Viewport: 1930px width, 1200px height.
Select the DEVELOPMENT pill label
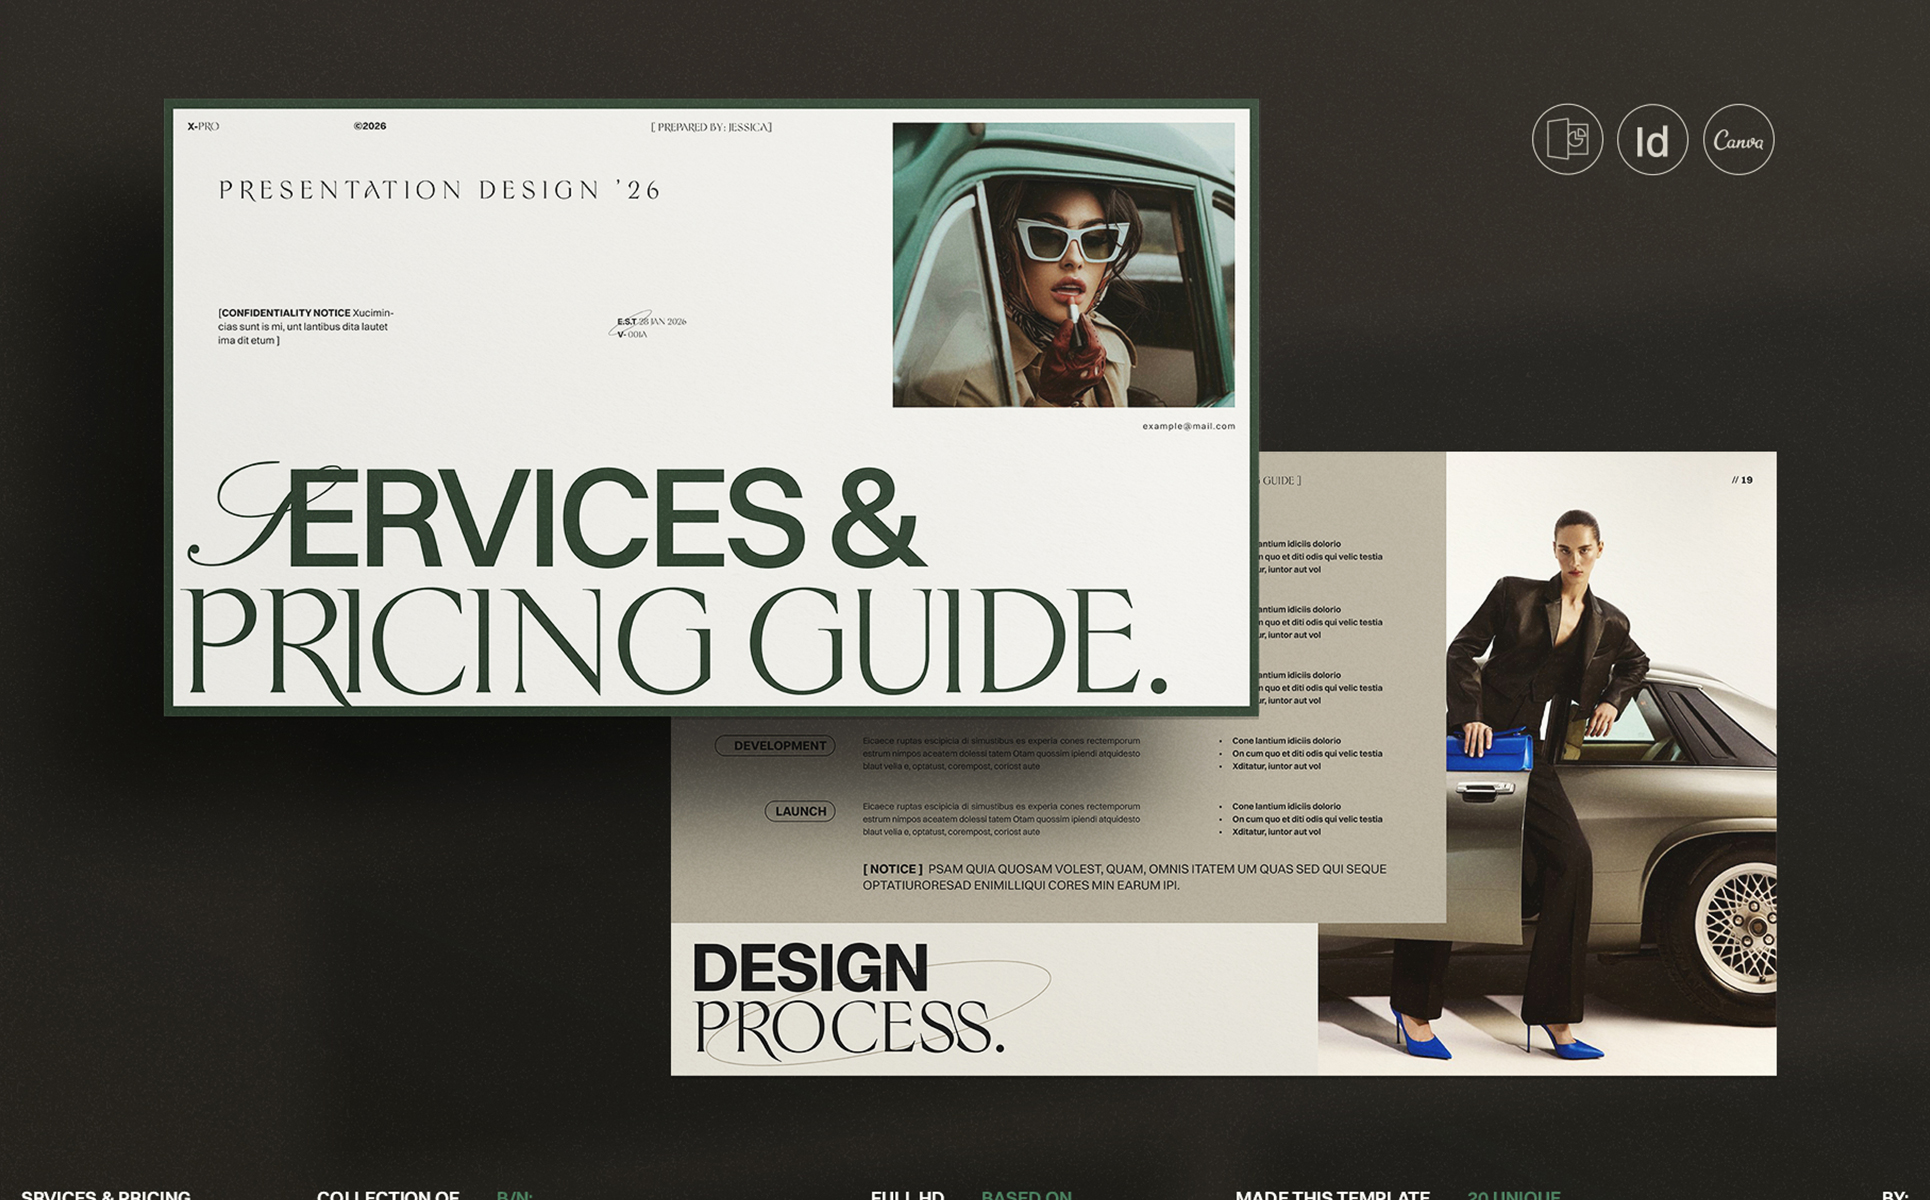click(776, 746)
